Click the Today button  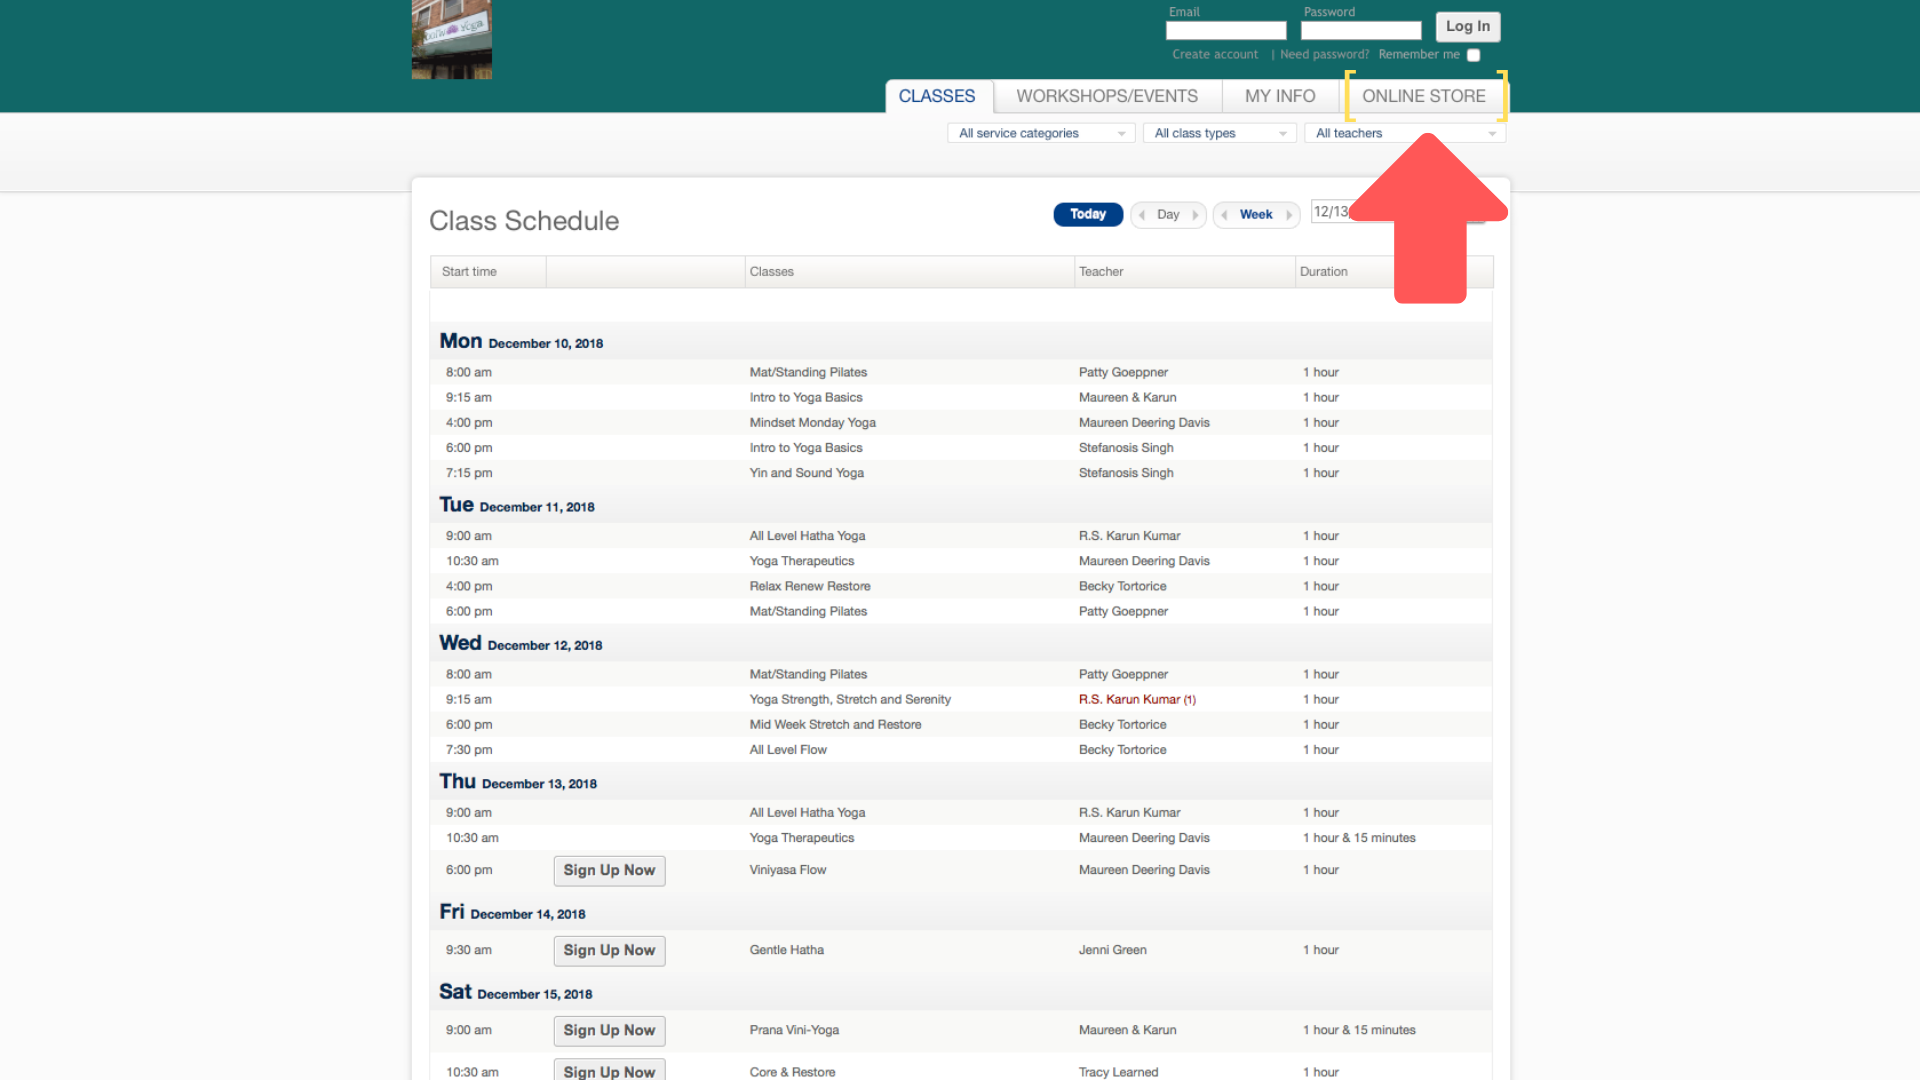[1087, 214]
